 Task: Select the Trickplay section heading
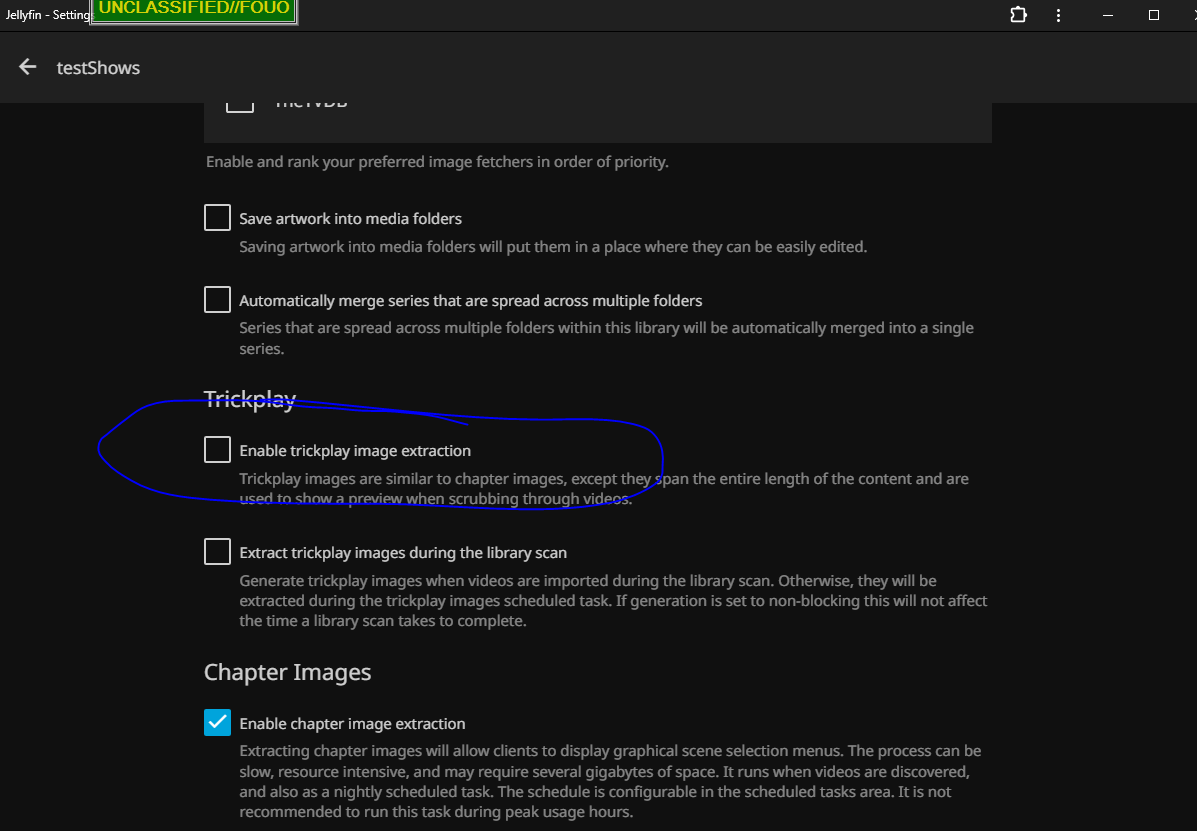(x=250, y=399)
